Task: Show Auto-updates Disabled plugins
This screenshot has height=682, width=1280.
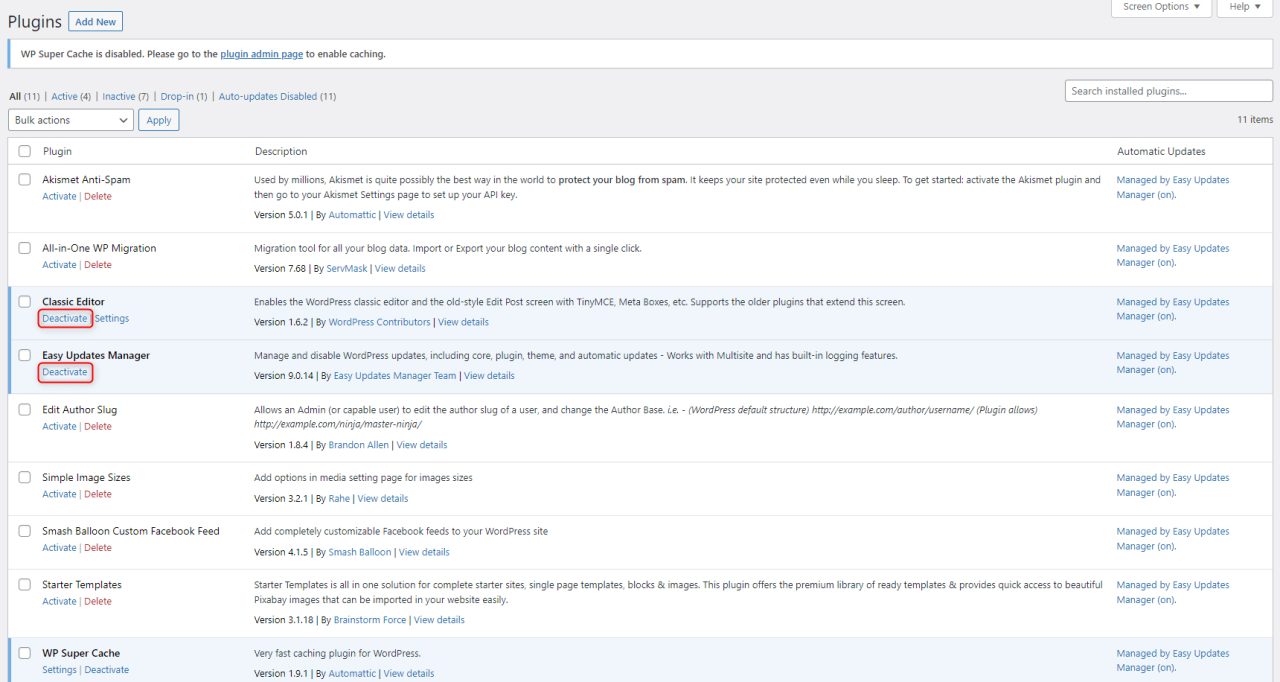Action: [269, 96]
